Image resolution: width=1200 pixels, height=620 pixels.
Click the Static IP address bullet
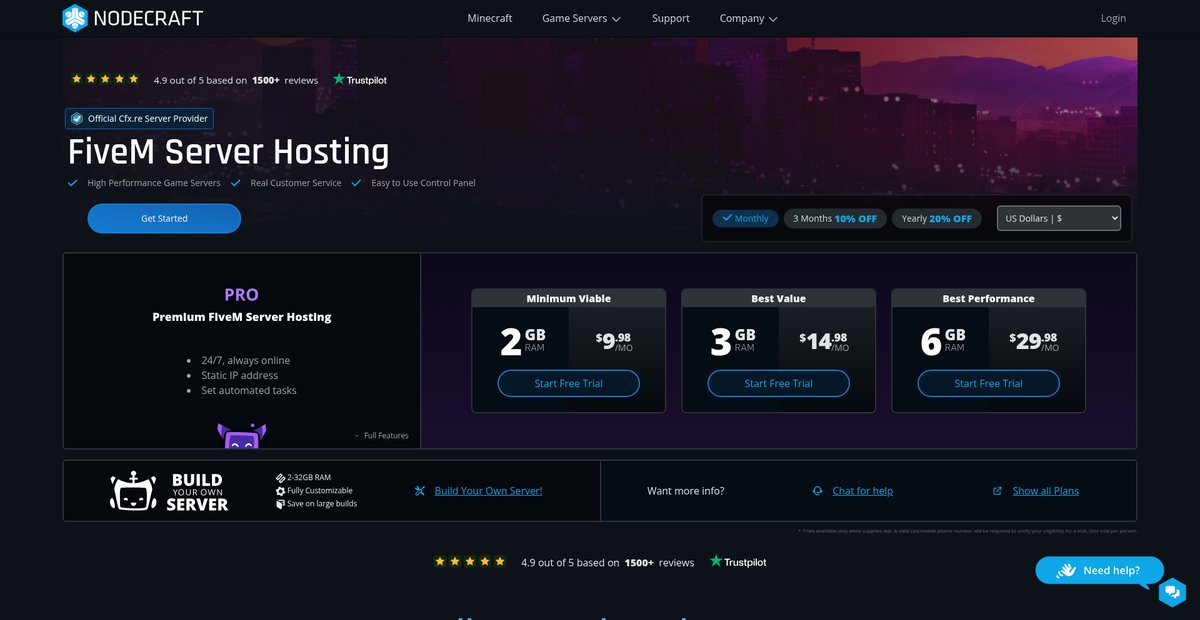coord(239,375)
